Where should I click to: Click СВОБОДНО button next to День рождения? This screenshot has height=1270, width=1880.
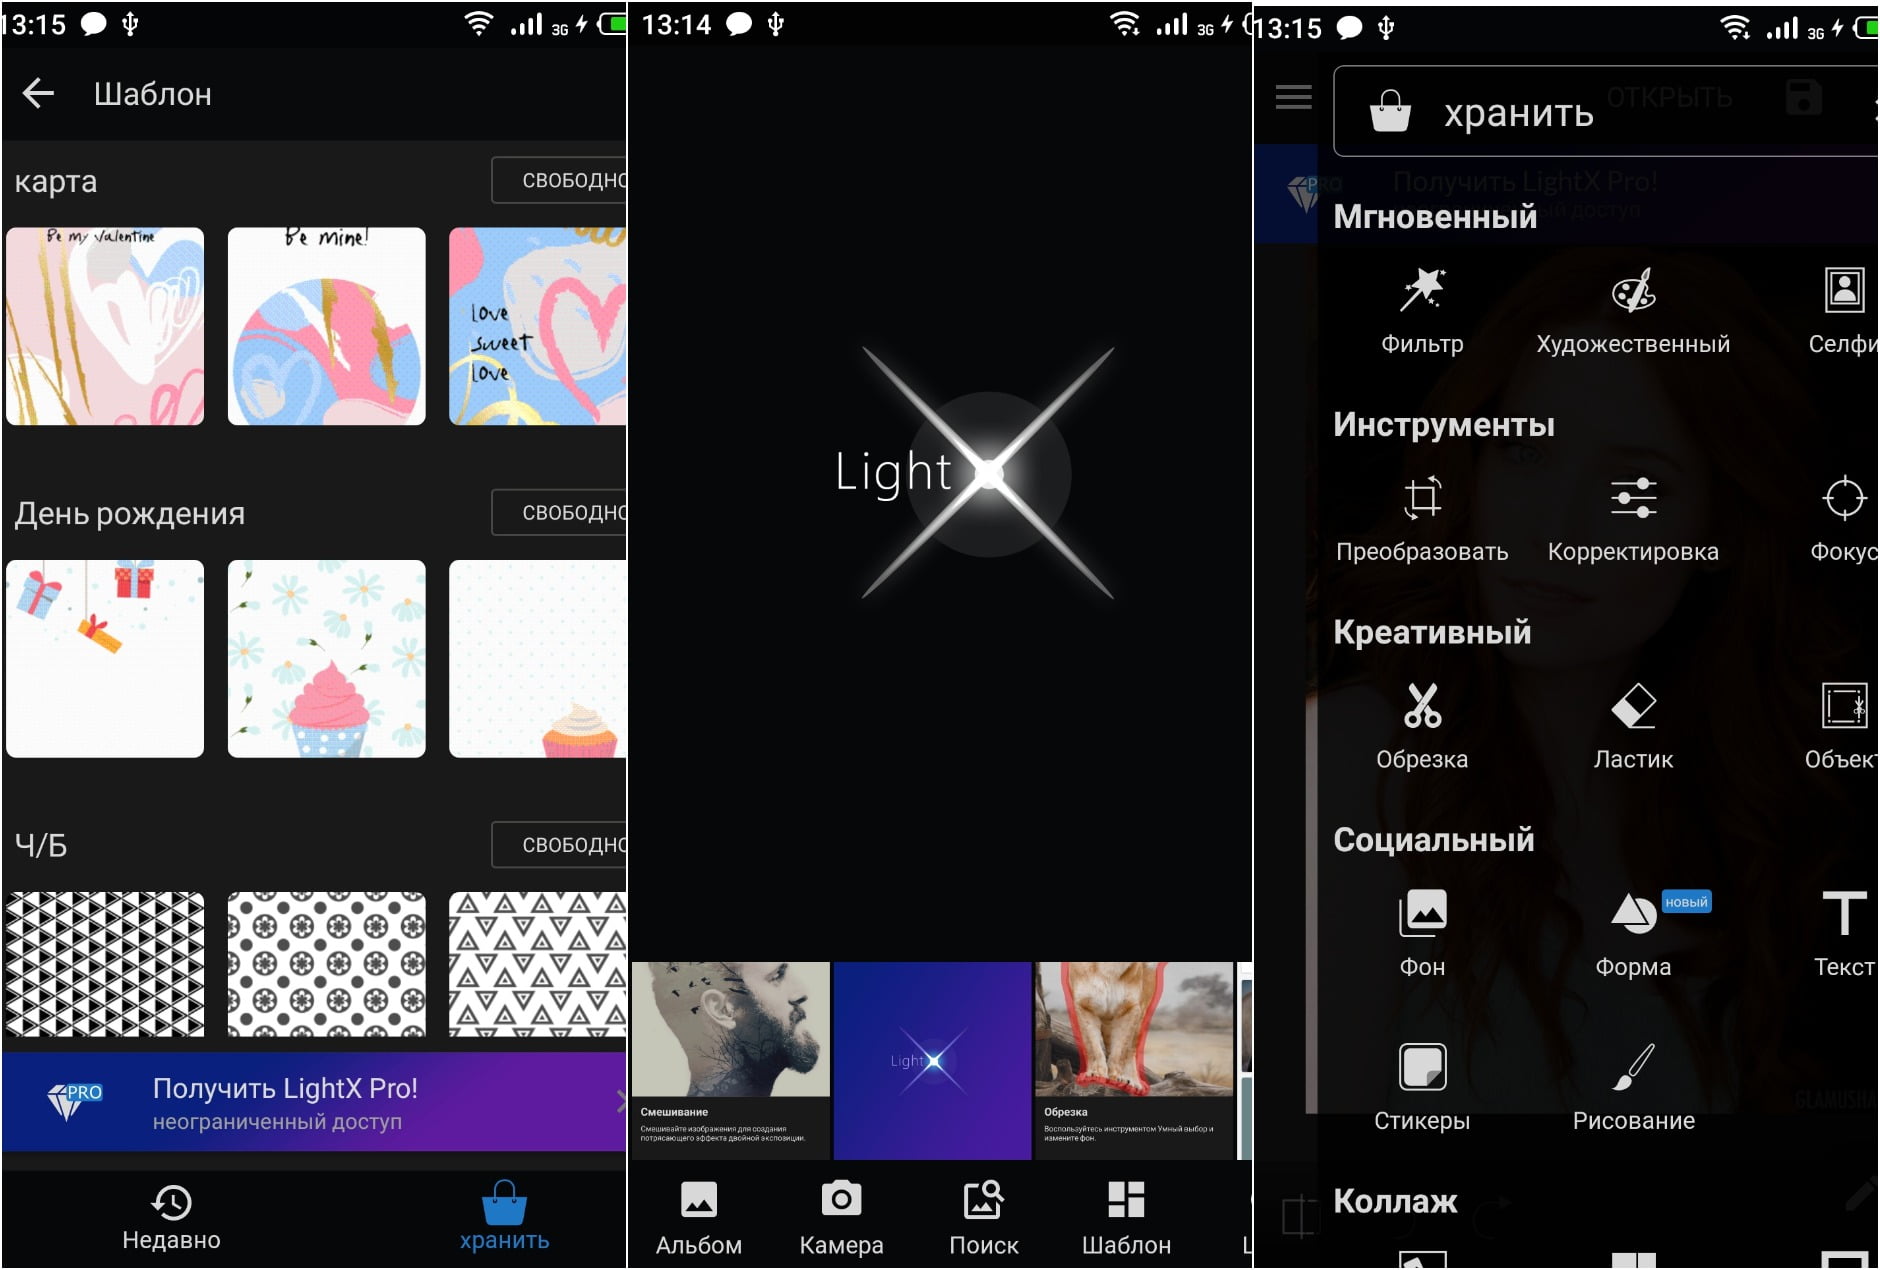point(560,512)
